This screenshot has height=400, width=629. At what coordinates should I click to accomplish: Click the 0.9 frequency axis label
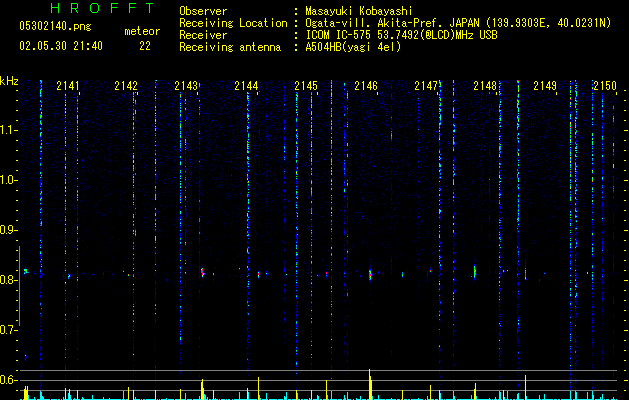point(7,230)
